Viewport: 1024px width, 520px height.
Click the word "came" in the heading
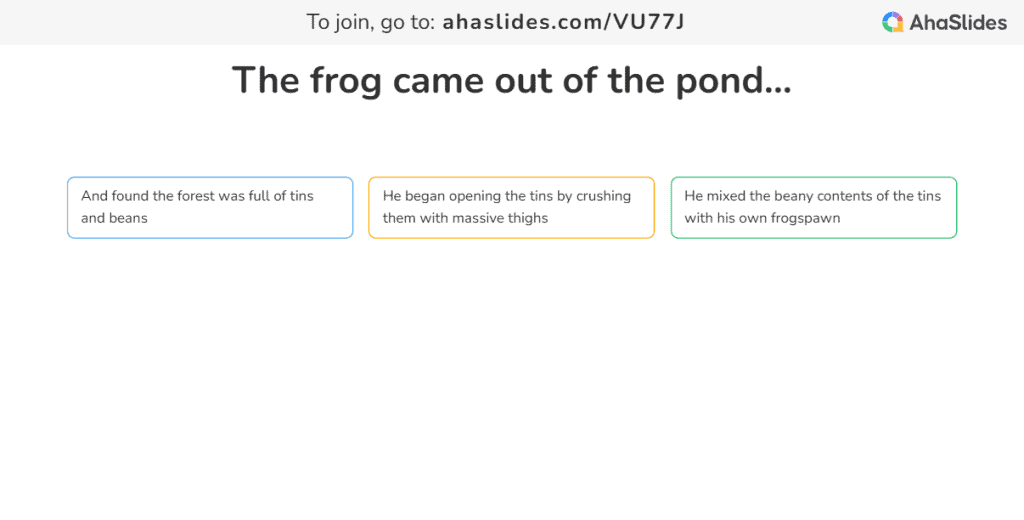tap(438, 82)
